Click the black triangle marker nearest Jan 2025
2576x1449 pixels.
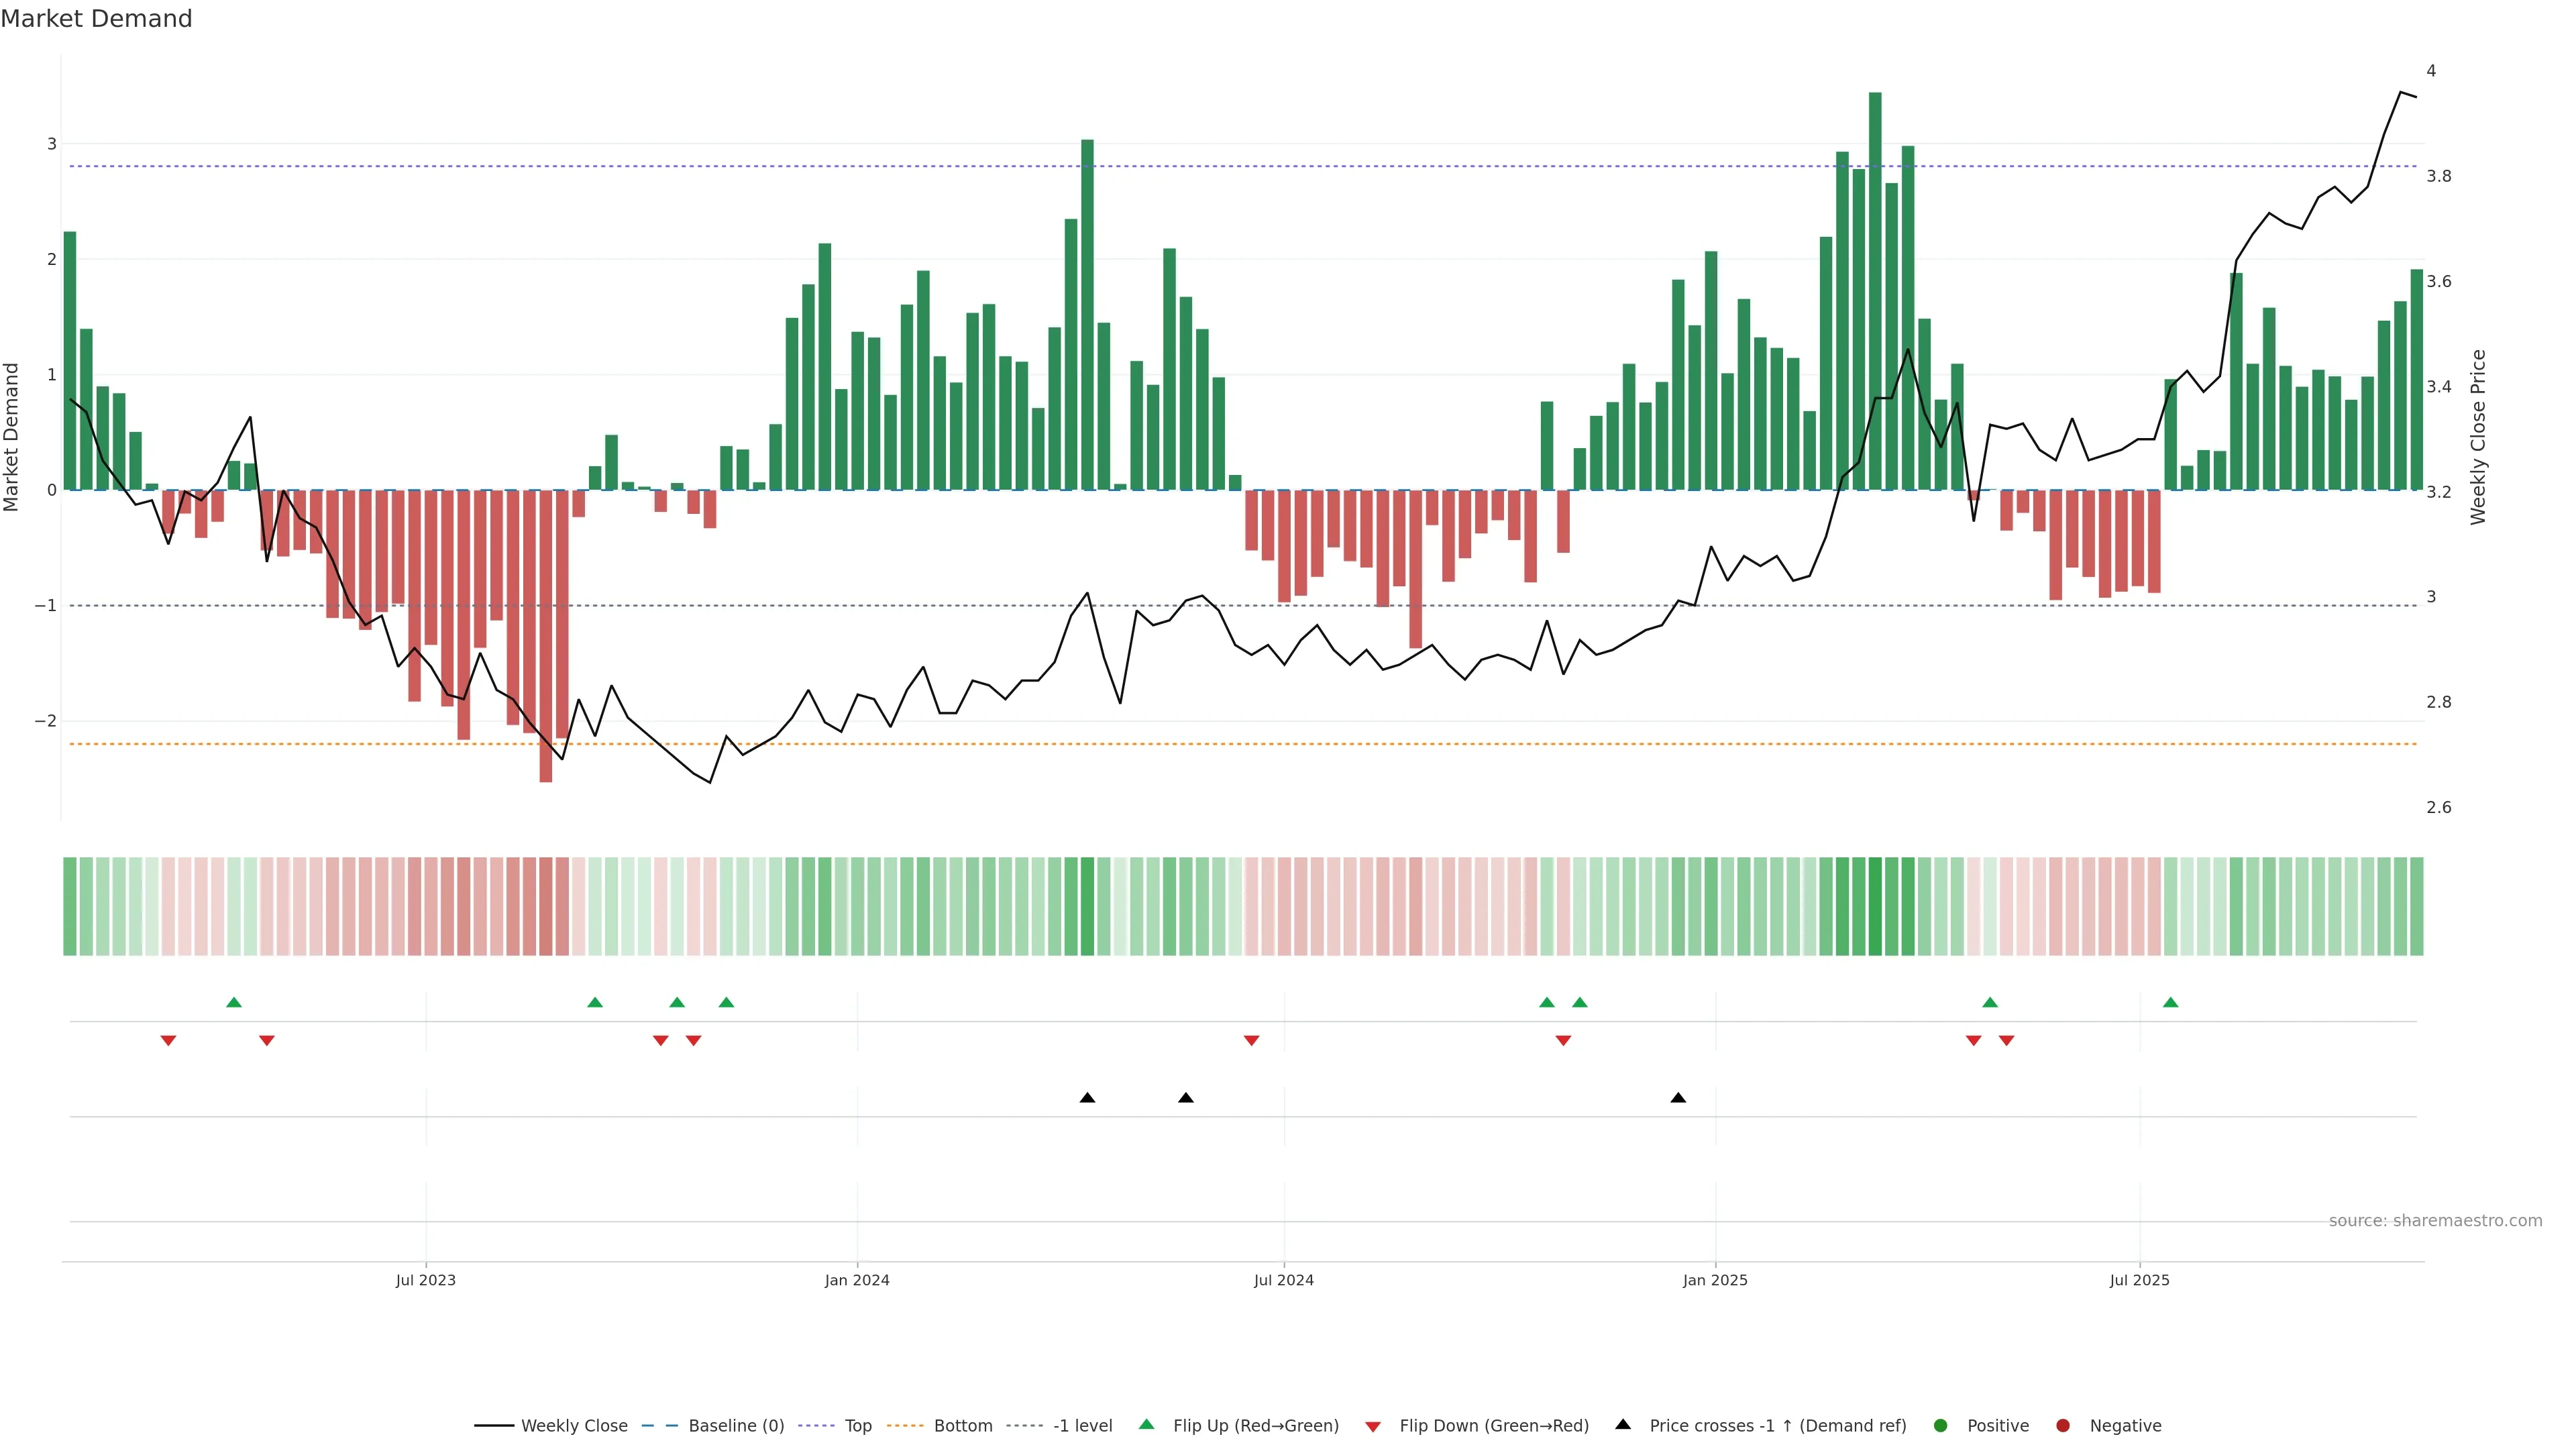pos(1678,1098)
